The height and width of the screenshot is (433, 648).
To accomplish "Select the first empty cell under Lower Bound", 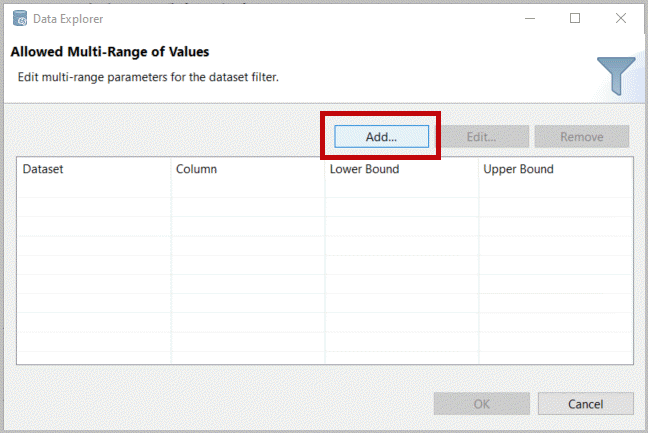I will [401, 189].
